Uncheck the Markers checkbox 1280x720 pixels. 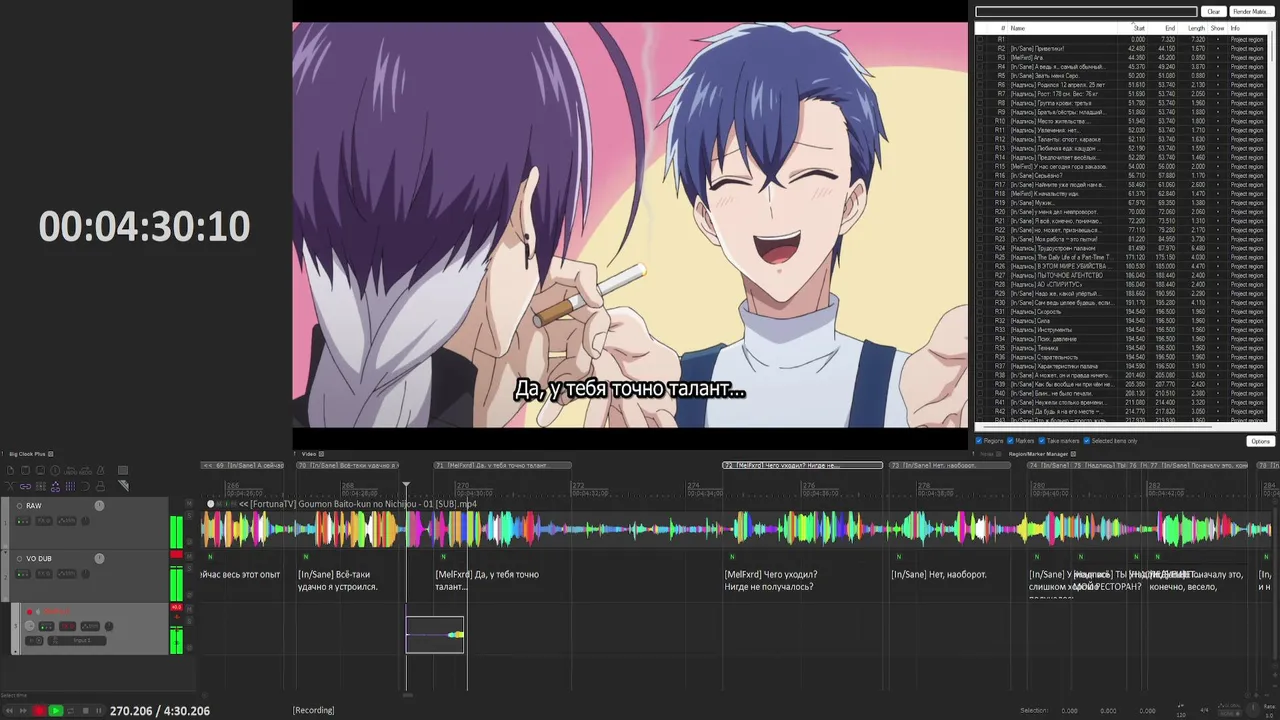1011,441
